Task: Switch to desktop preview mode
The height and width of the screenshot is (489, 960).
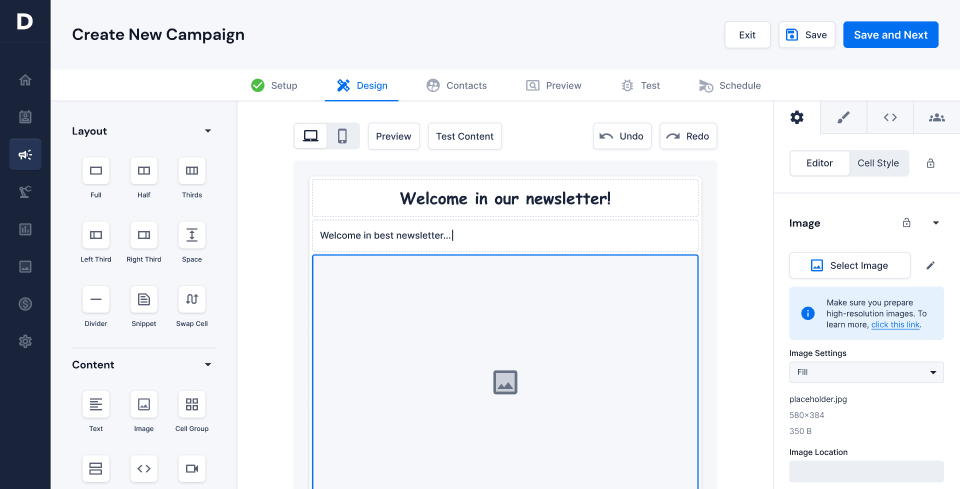Action: pyautogui.click(x=310, y=136)
